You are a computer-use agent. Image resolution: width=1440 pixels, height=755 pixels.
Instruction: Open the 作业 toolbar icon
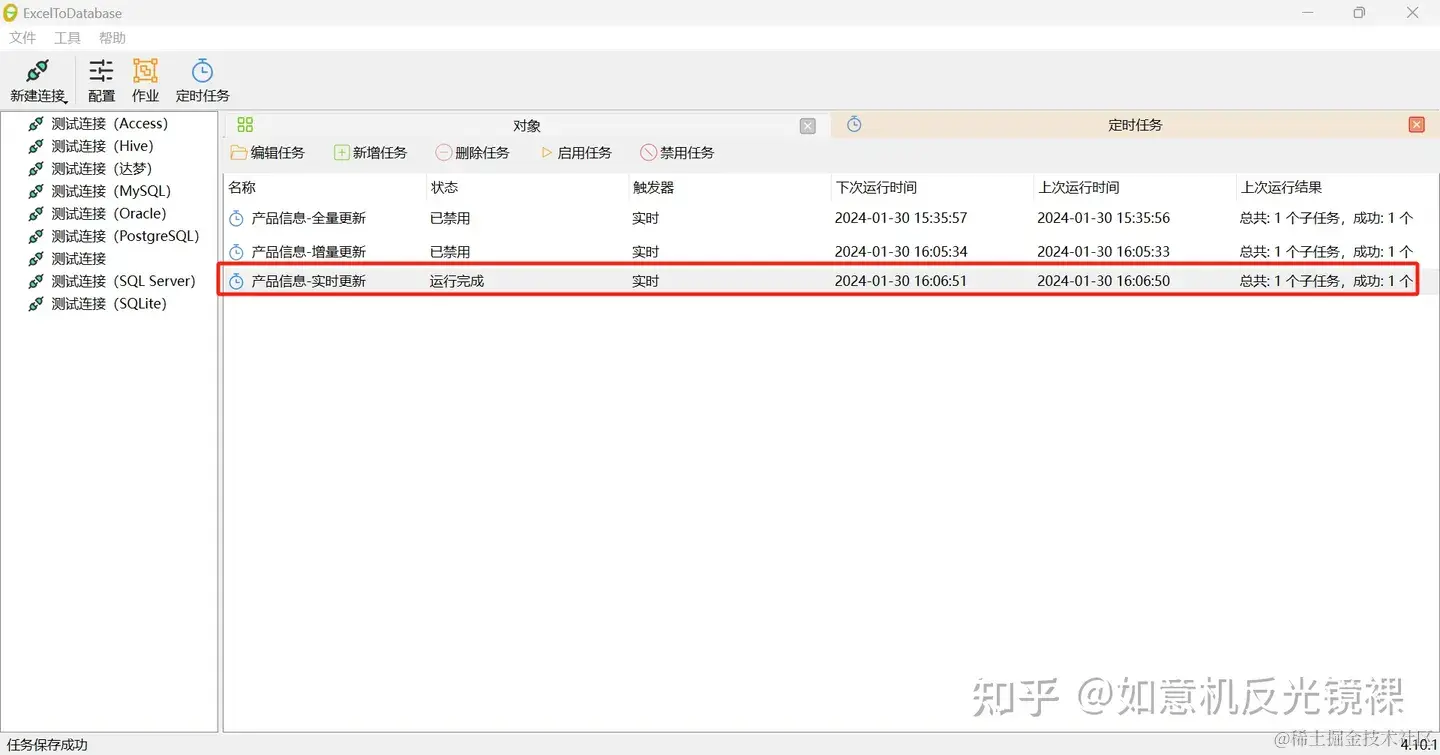(145, 80)
